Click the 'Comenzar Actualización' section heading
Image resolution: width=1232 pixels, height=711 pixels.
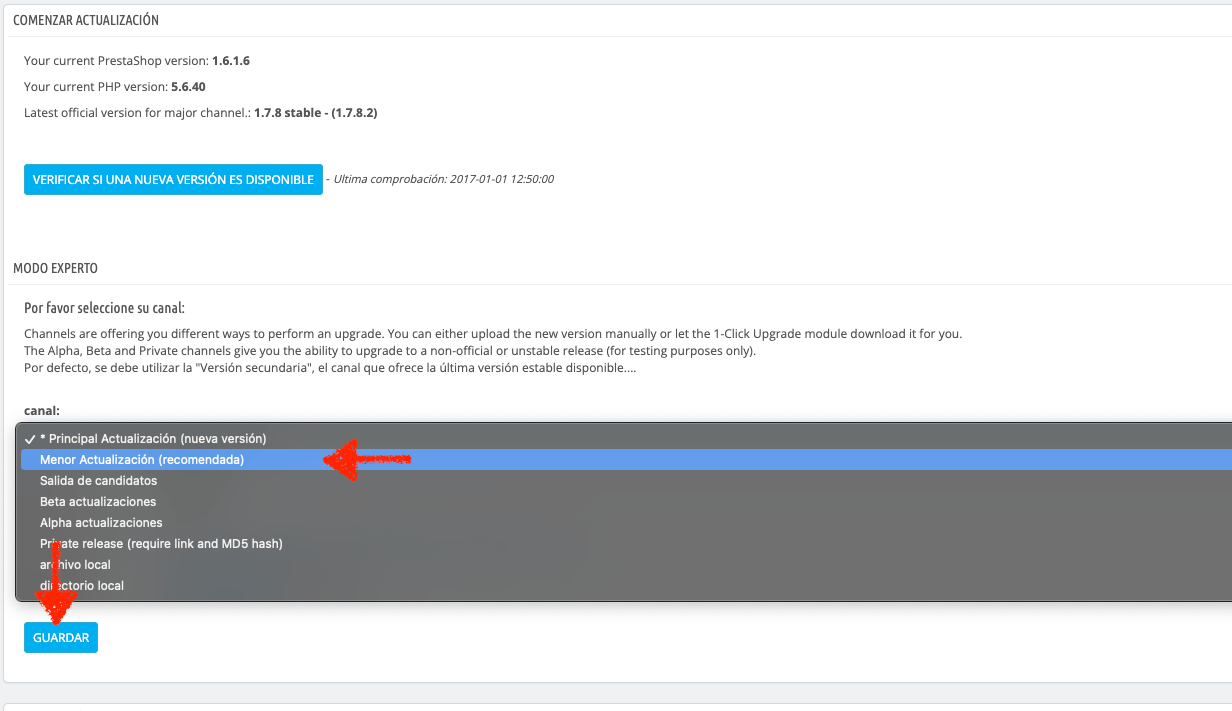(x=86, y=20)
